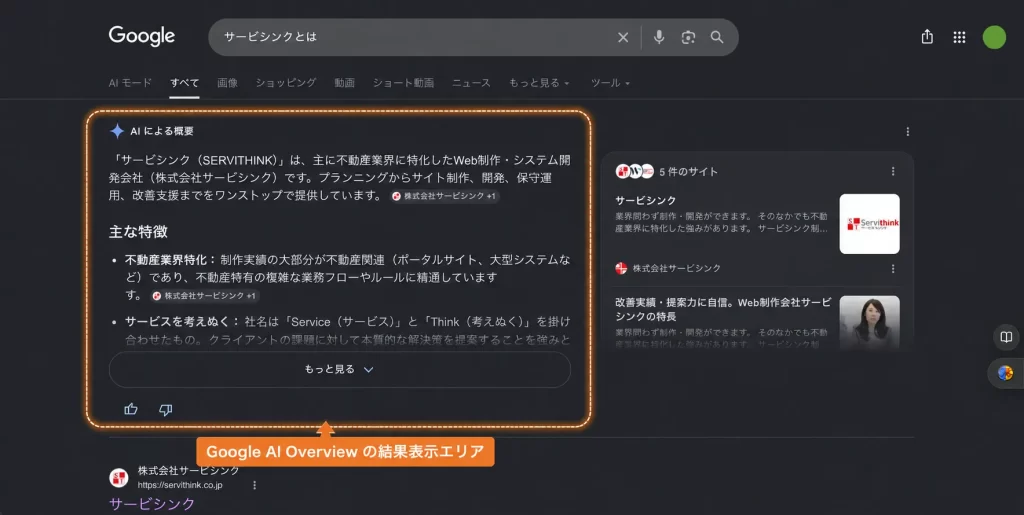1024x515 pixels.
Task: Click the stacked site favicons by 5 件のサイト
Action: click(634, 171)
